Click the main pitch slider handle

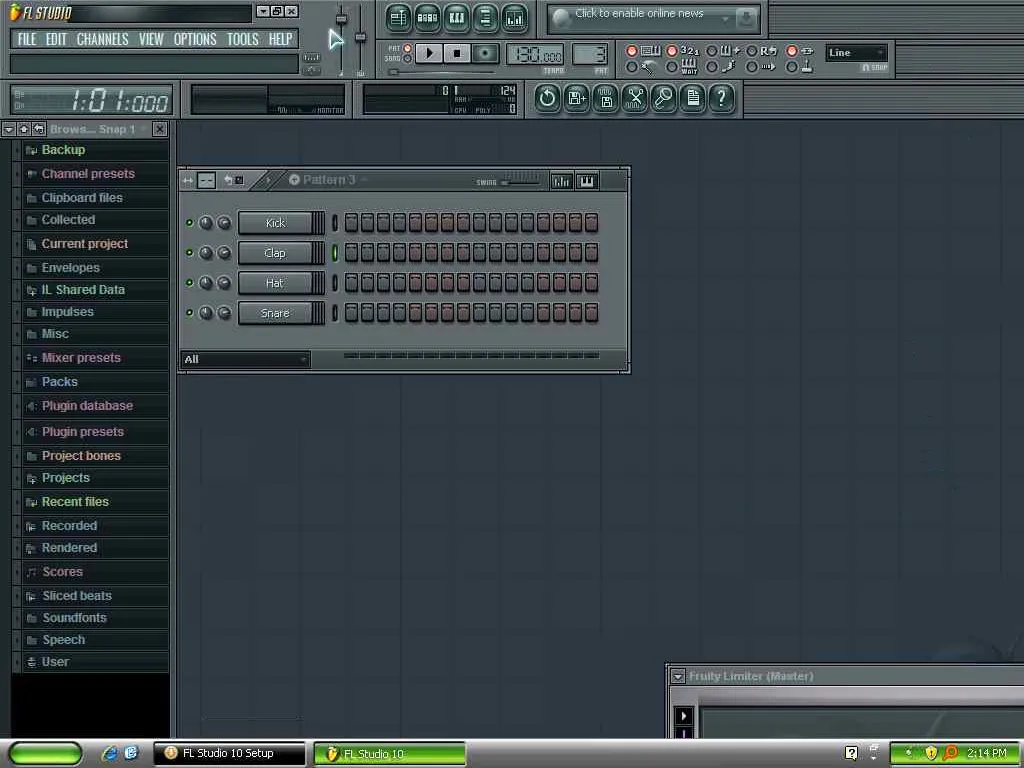pyautogui.click(x=360, y=38)
